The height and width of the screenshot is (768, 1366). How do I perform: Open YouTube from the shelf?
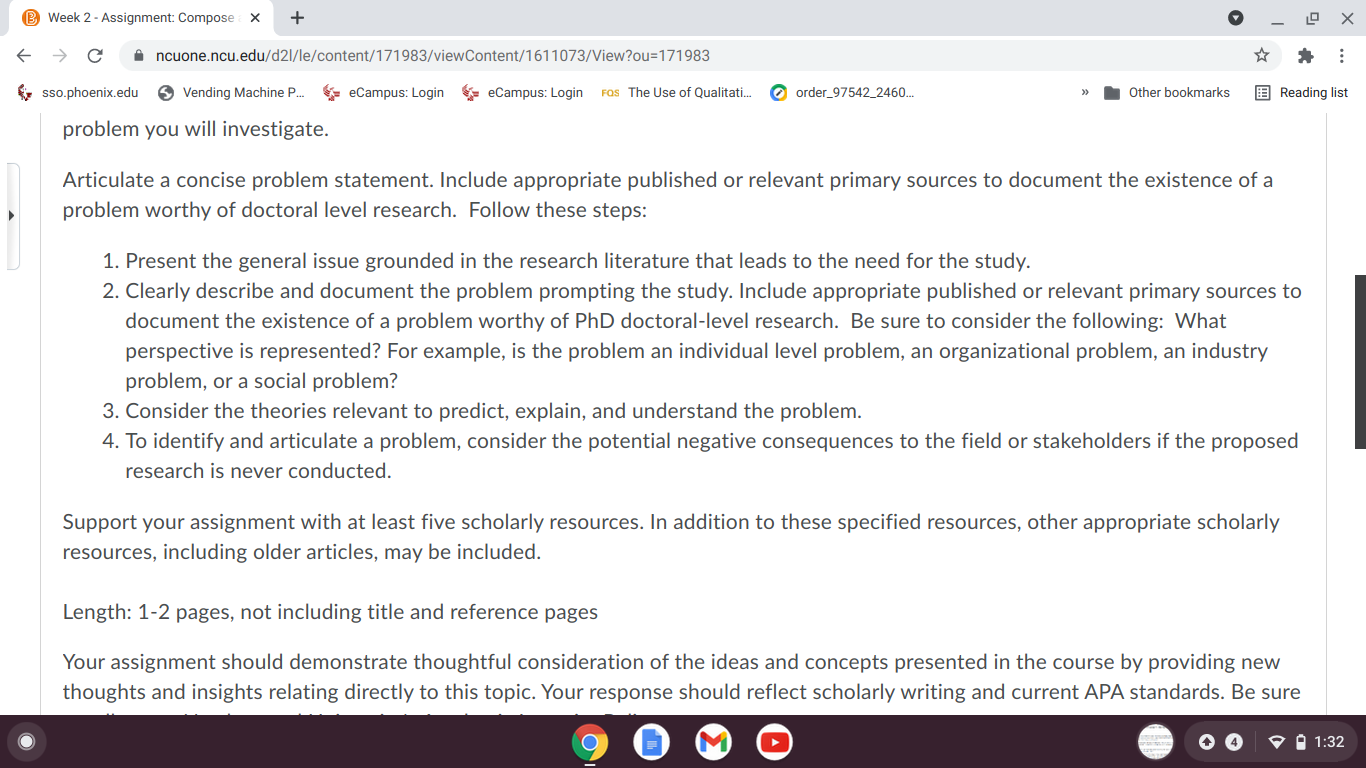(774, 742)
